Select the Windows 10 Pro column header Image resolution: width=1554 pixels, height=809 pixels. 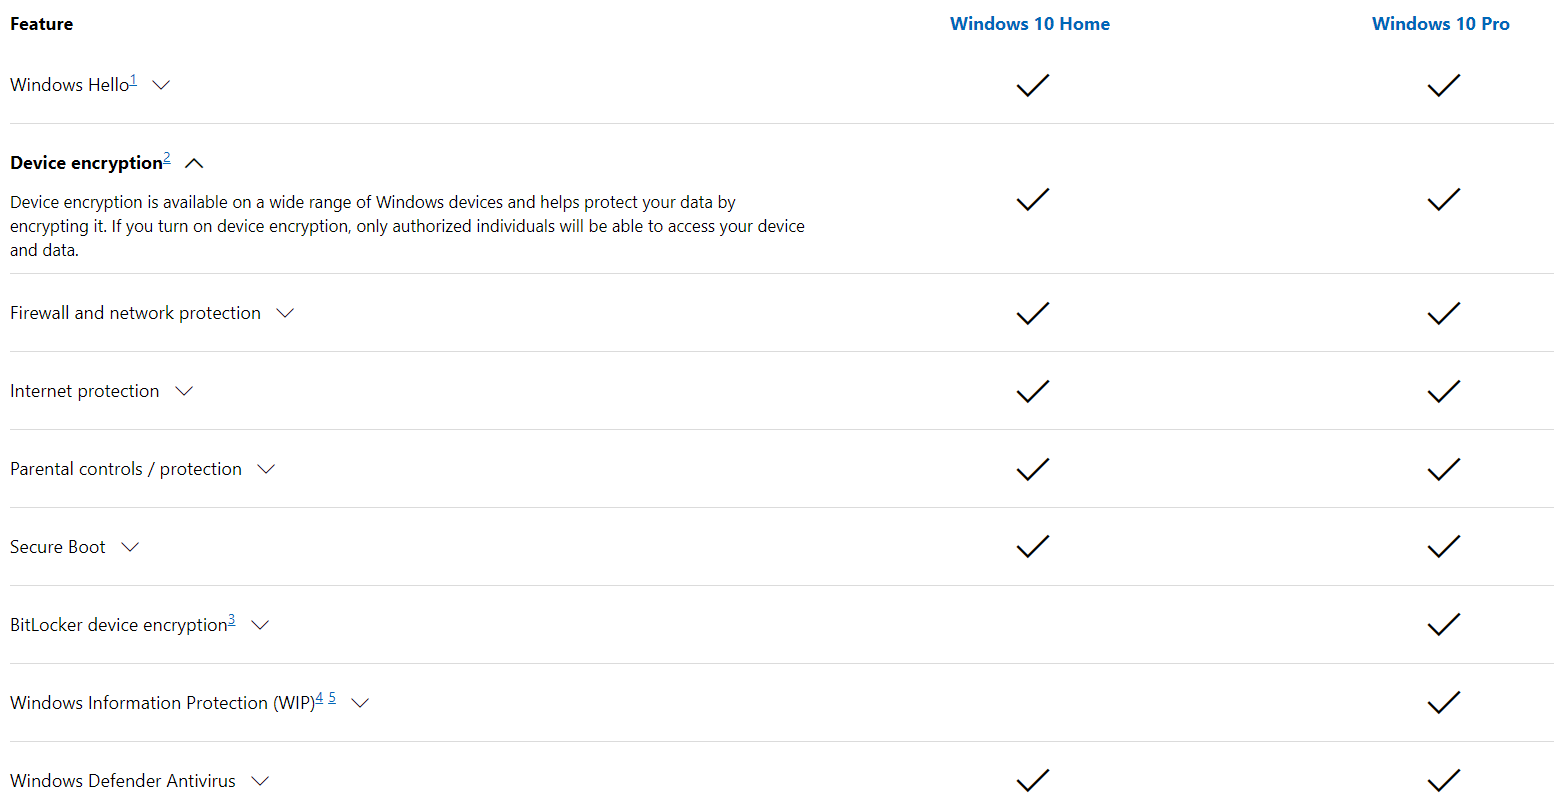click(1441, 23)
